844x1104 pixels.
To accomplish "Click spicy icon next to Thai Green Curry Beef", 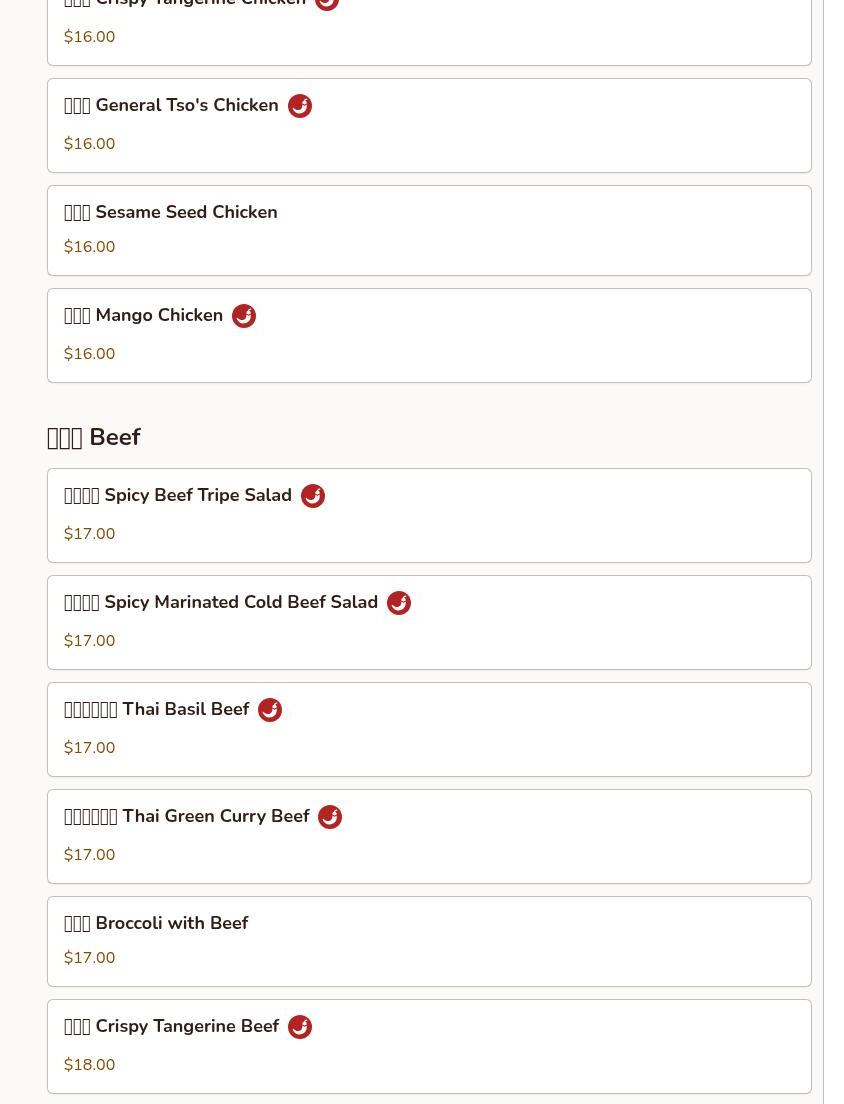I will click(330, 817).
